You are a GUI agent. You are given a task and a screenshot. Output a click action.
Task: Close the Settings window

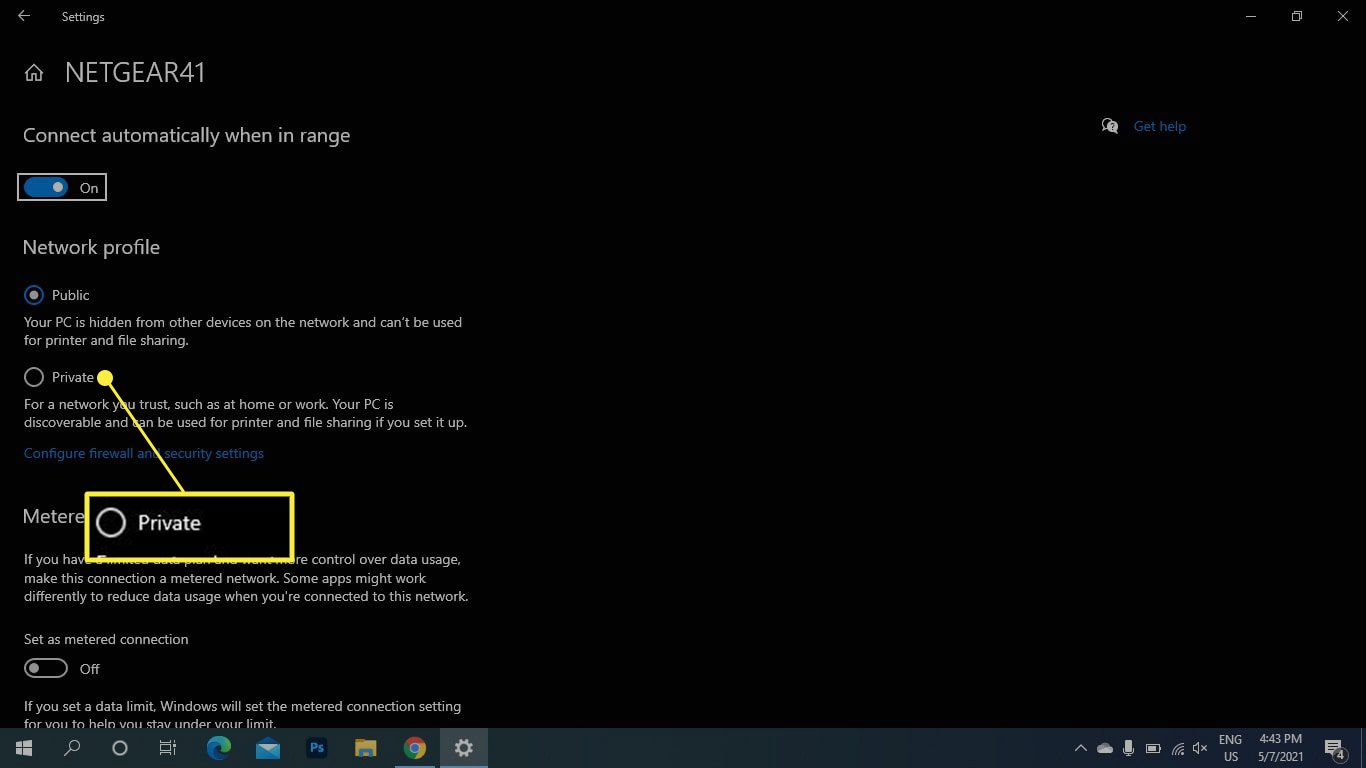1343,16
